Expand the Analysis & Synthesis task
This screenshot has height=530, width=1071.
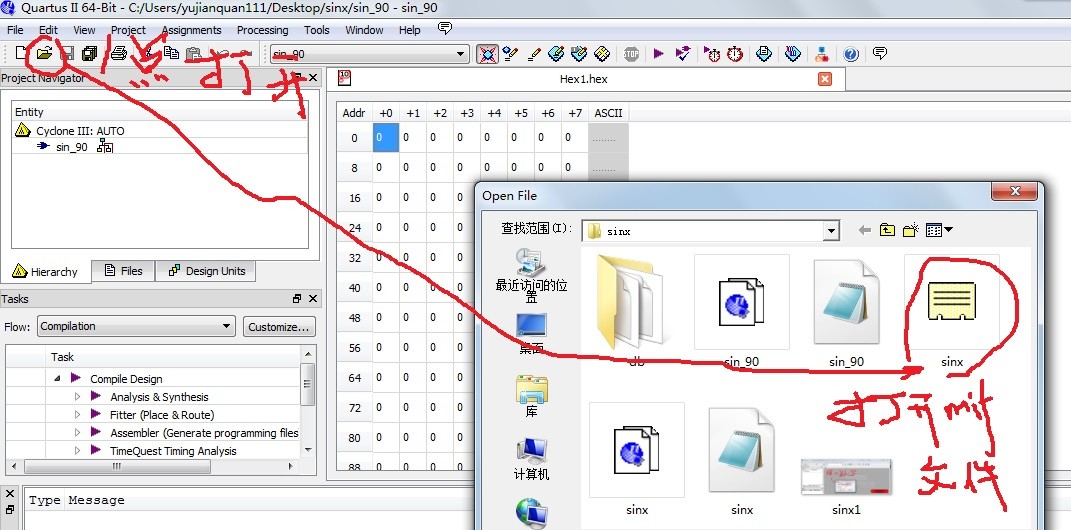pyautogui.click(x=78, y=397)
